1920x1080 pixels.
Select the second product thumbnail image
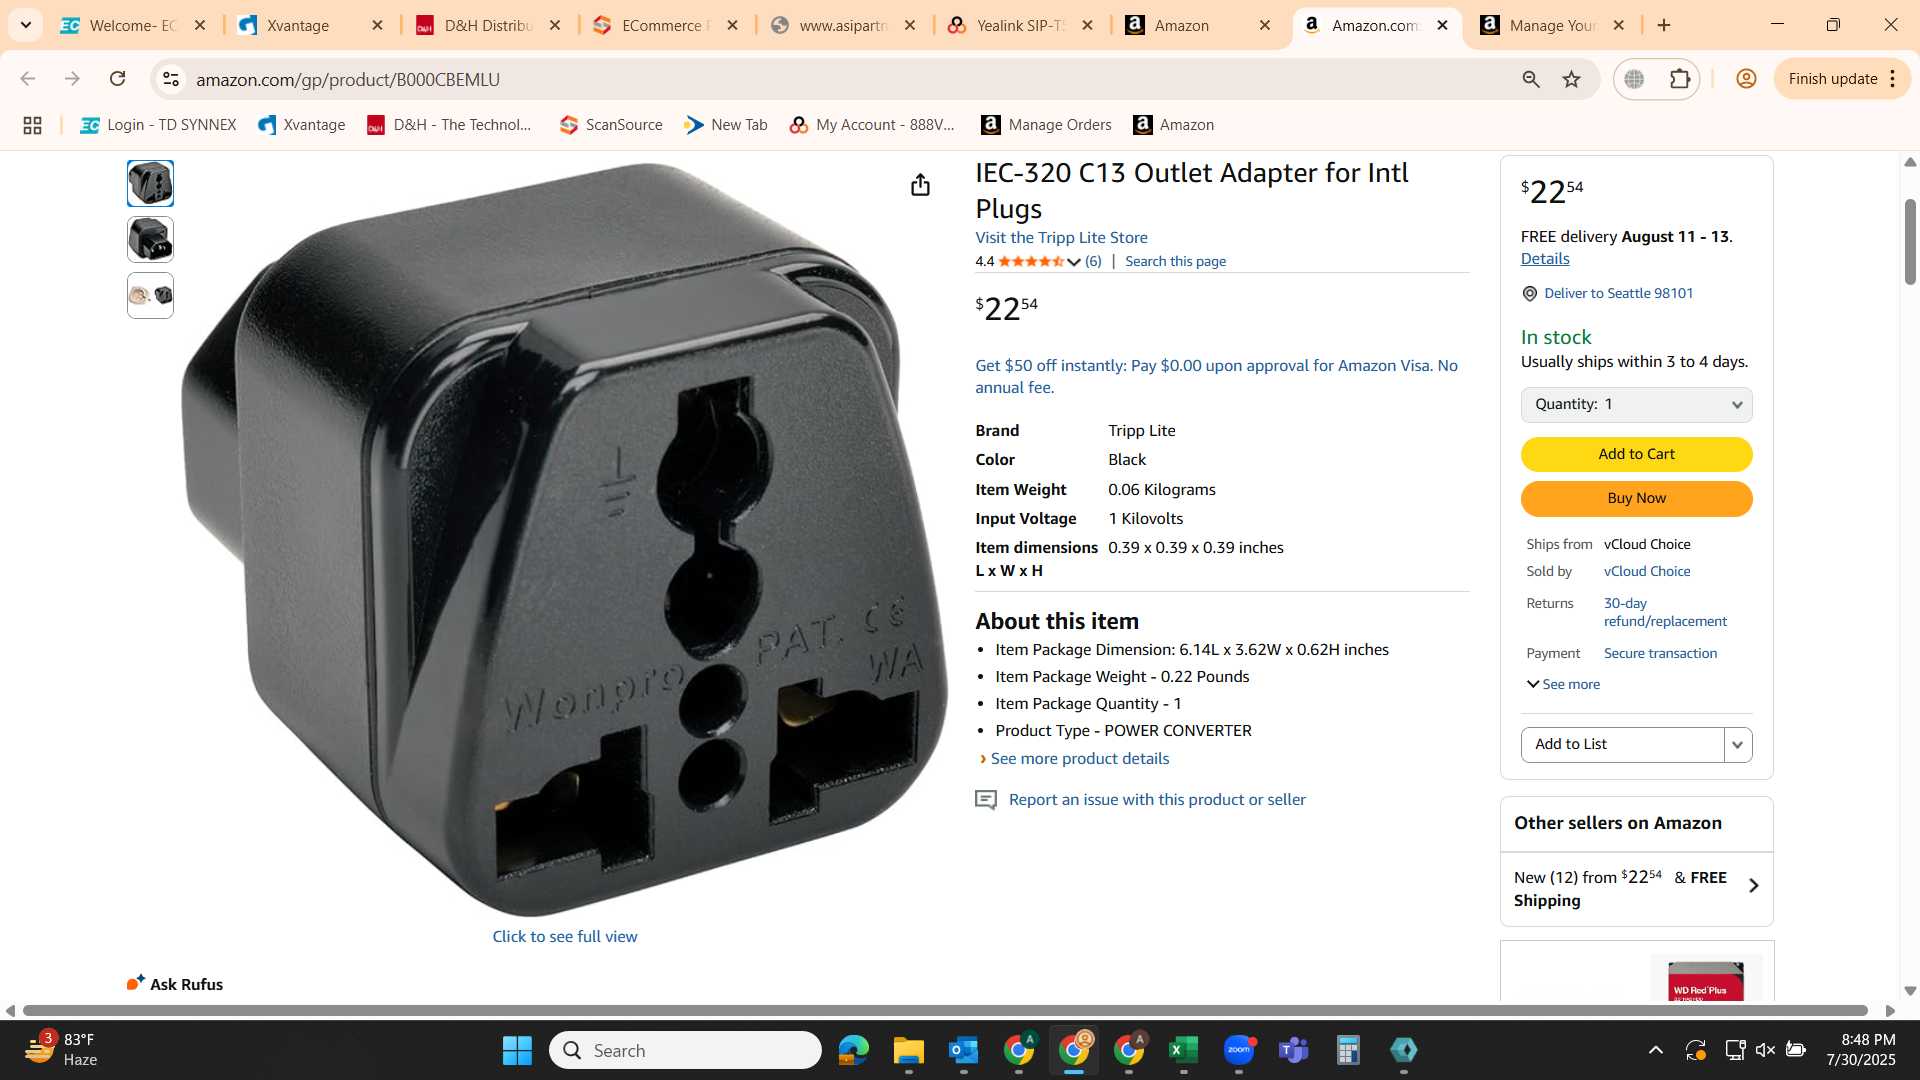pos(150,239)
